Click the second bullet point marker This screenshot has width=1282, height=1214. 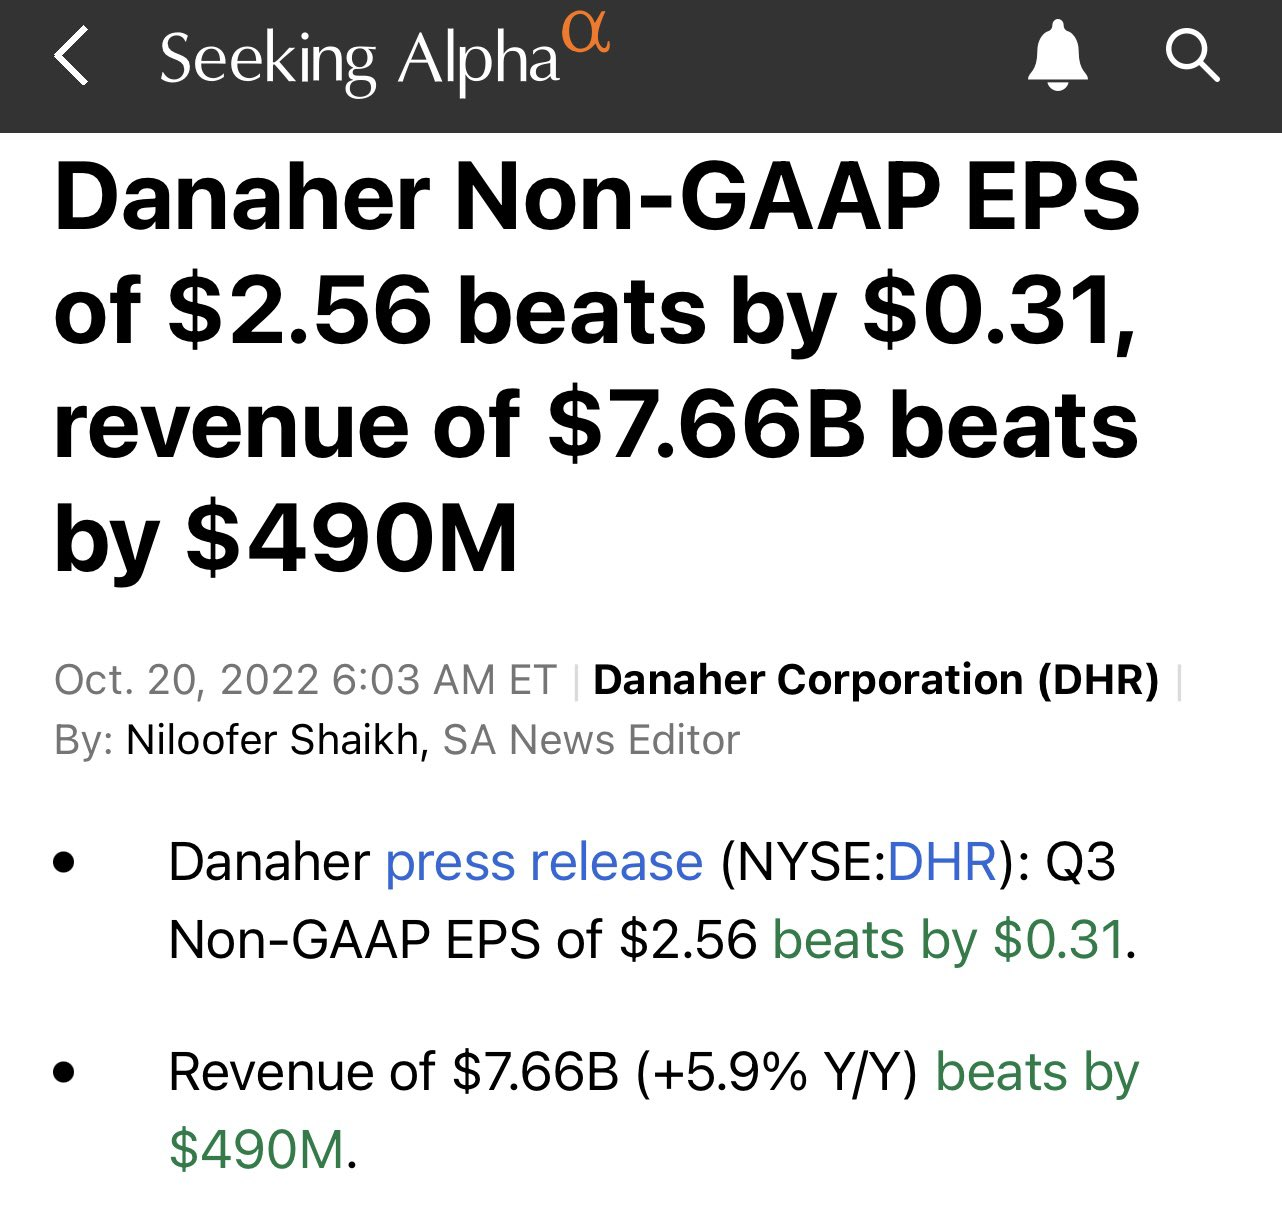(x=65, y=1072)
